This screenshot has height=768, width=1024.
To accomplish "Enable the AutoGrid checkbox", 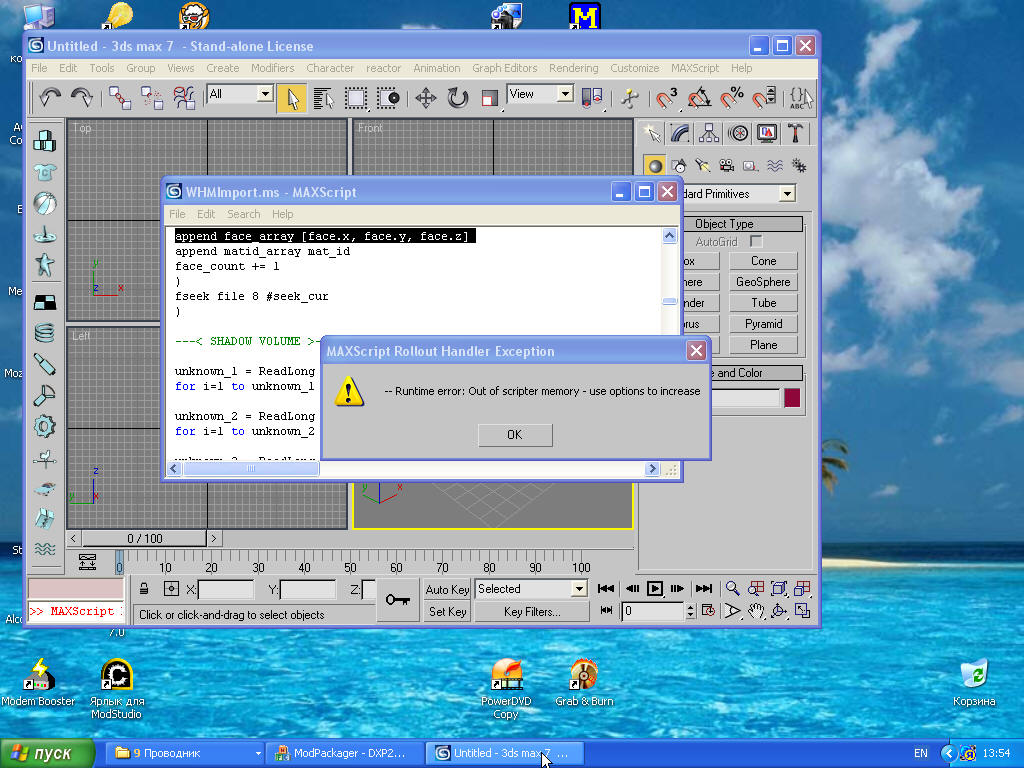I will click(x=756, y=242).
